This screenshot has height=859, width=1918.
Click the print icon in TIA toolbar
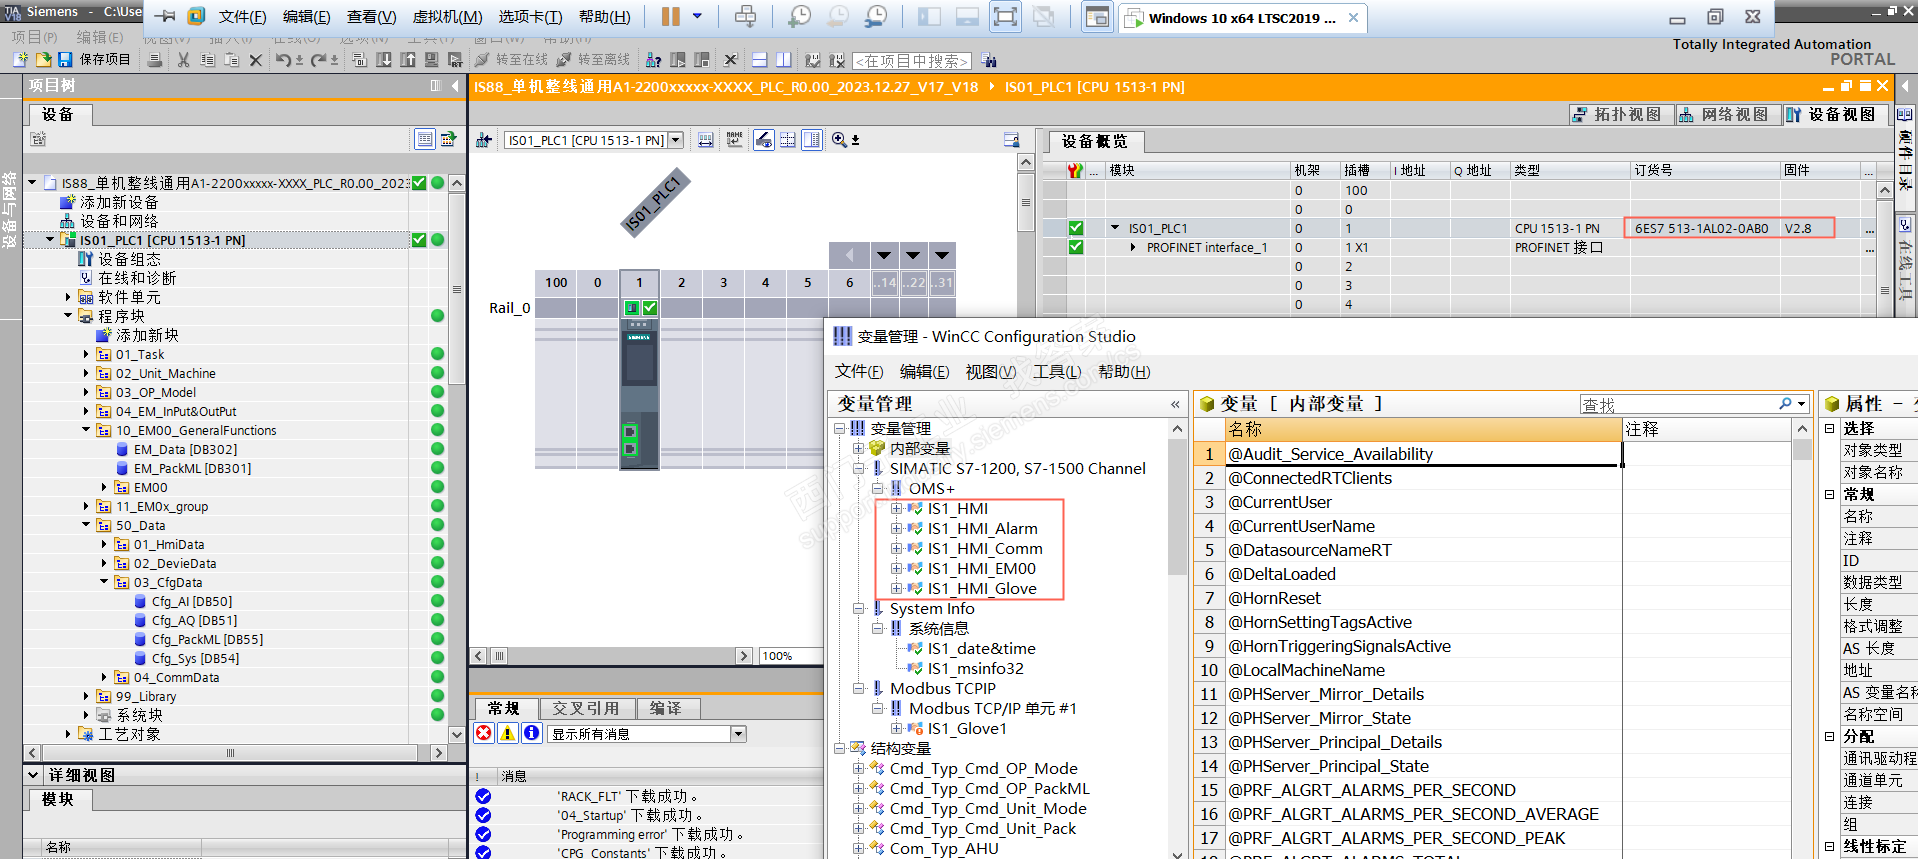[155, 60]
